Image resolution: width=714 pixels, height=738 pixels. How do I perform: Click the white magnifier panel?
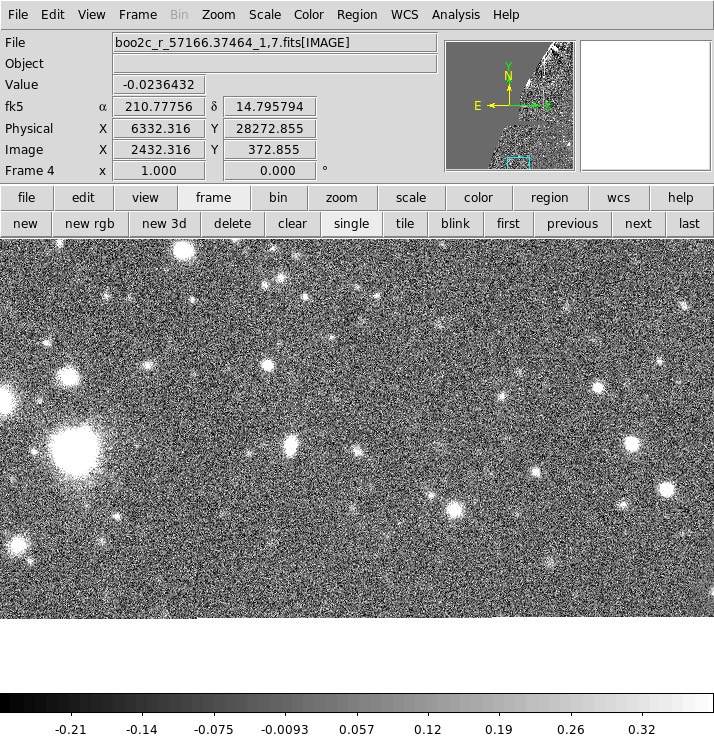[x=646, y=105]
